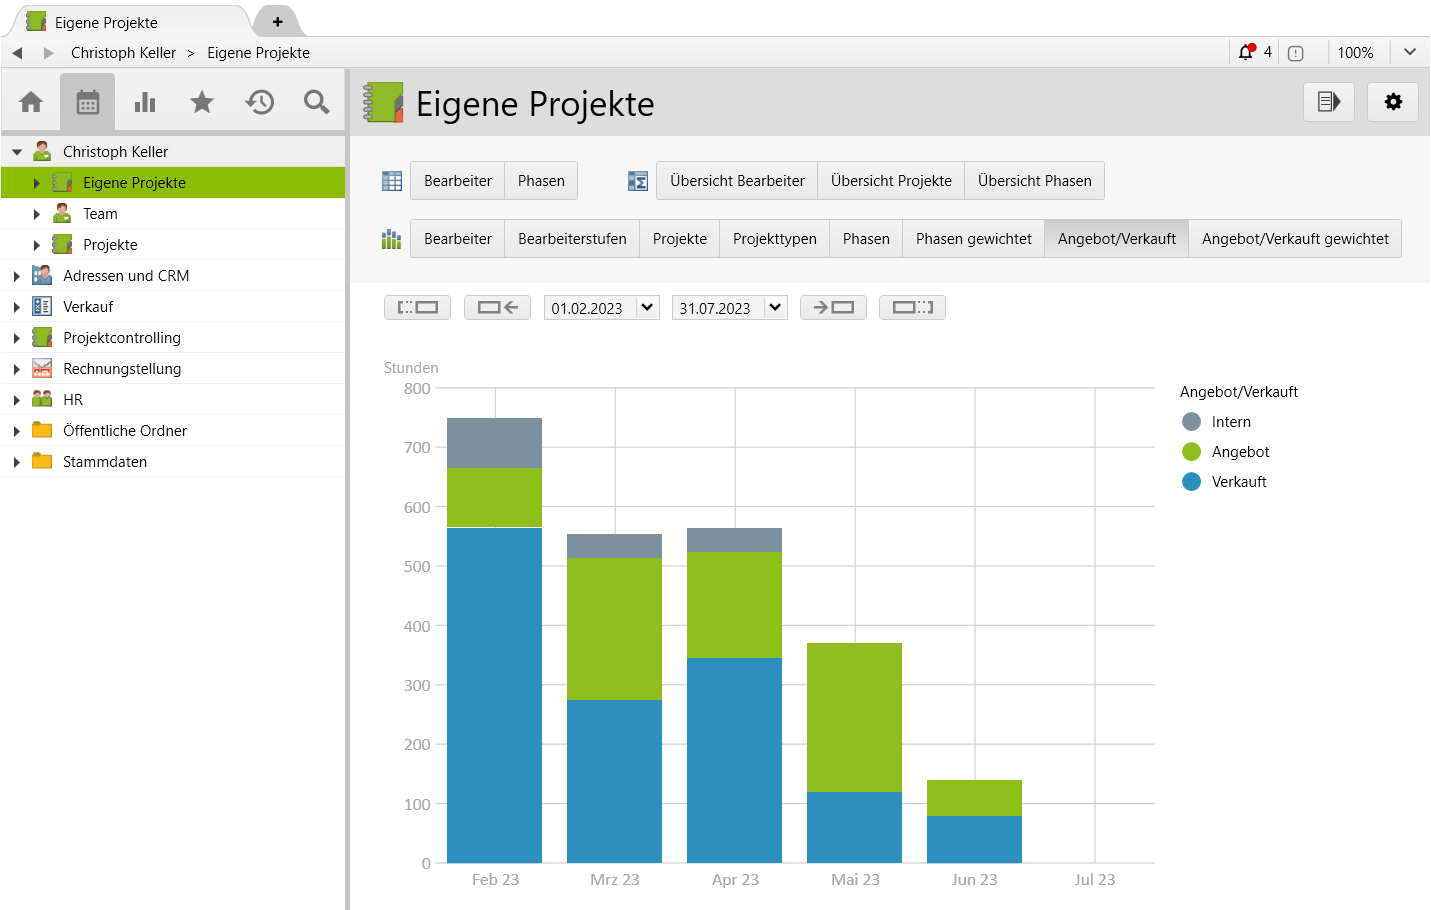Select the calendar icon in sidebar toolbar

[x=88, y=102]
